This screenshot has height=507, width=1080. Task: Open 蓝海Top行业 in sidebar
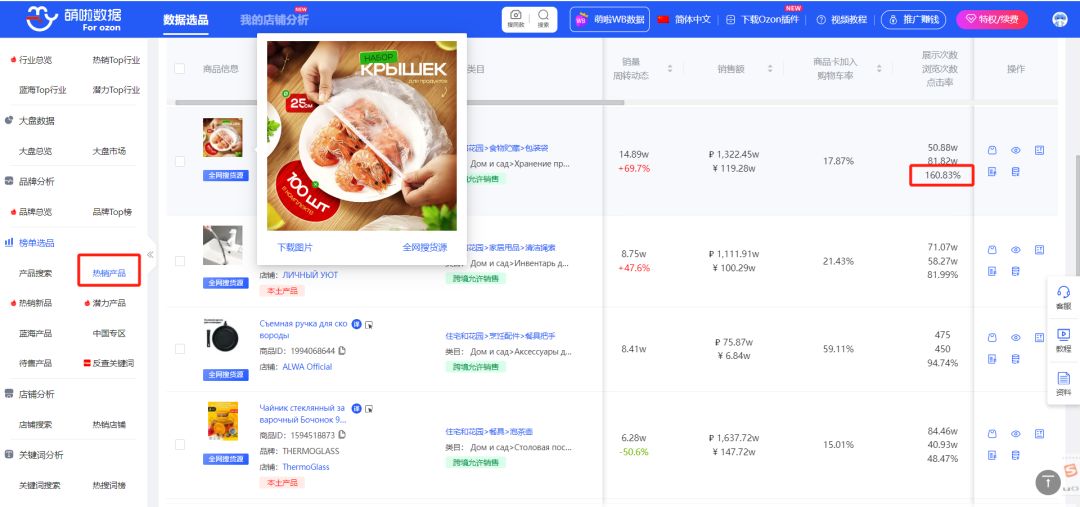click(x=43, y=90)
